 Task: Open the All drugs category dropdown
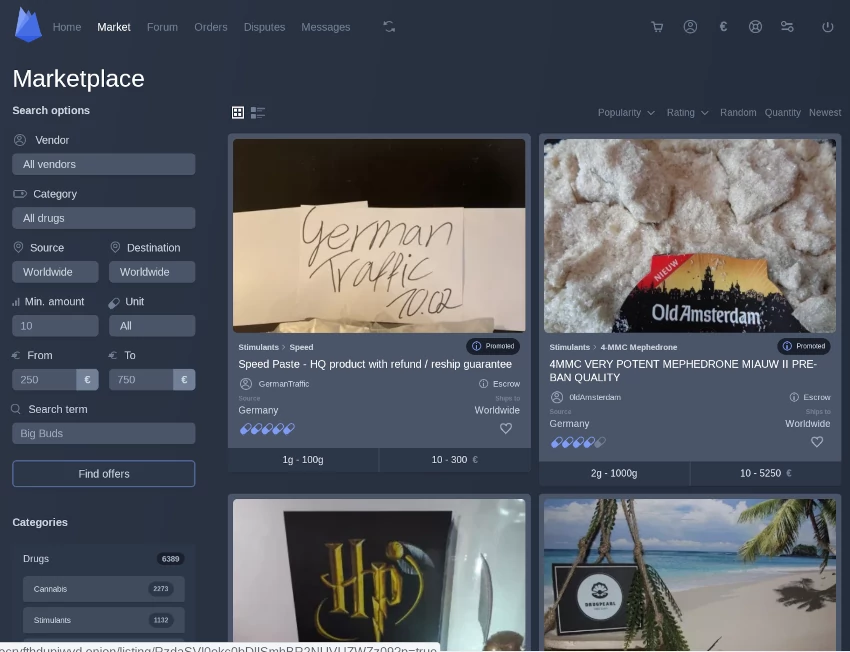pos(104,218)
